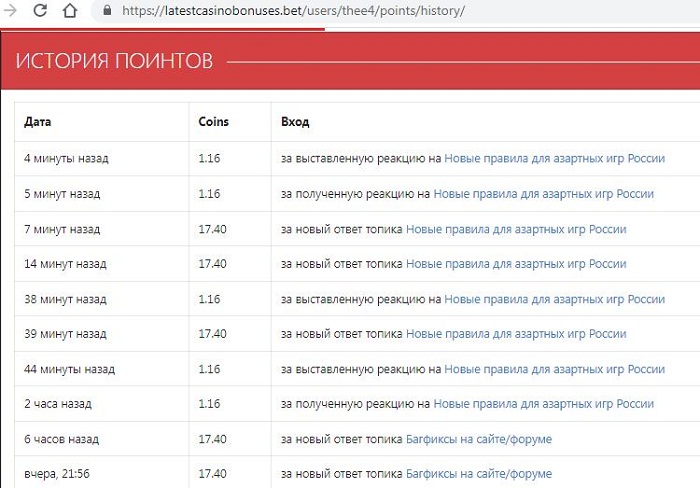Click the 17.40 value in 6 часов назад row
The image size is (700, 488).
pos(212,439)
